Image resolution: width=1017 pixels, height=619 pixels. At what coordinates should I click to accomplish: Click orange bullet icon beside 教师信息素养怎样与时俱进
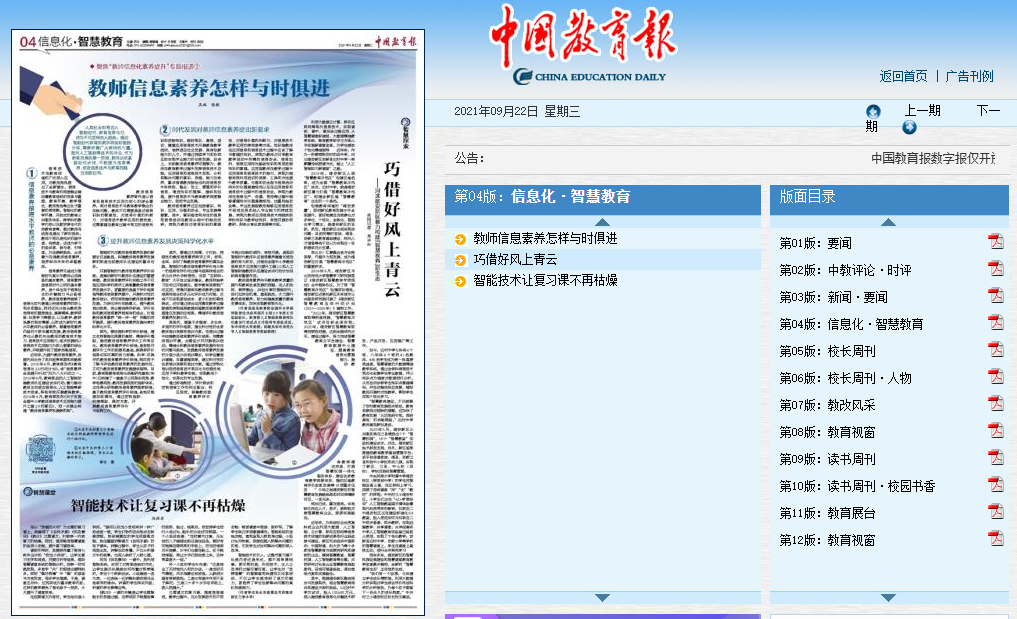pos(460,238)
